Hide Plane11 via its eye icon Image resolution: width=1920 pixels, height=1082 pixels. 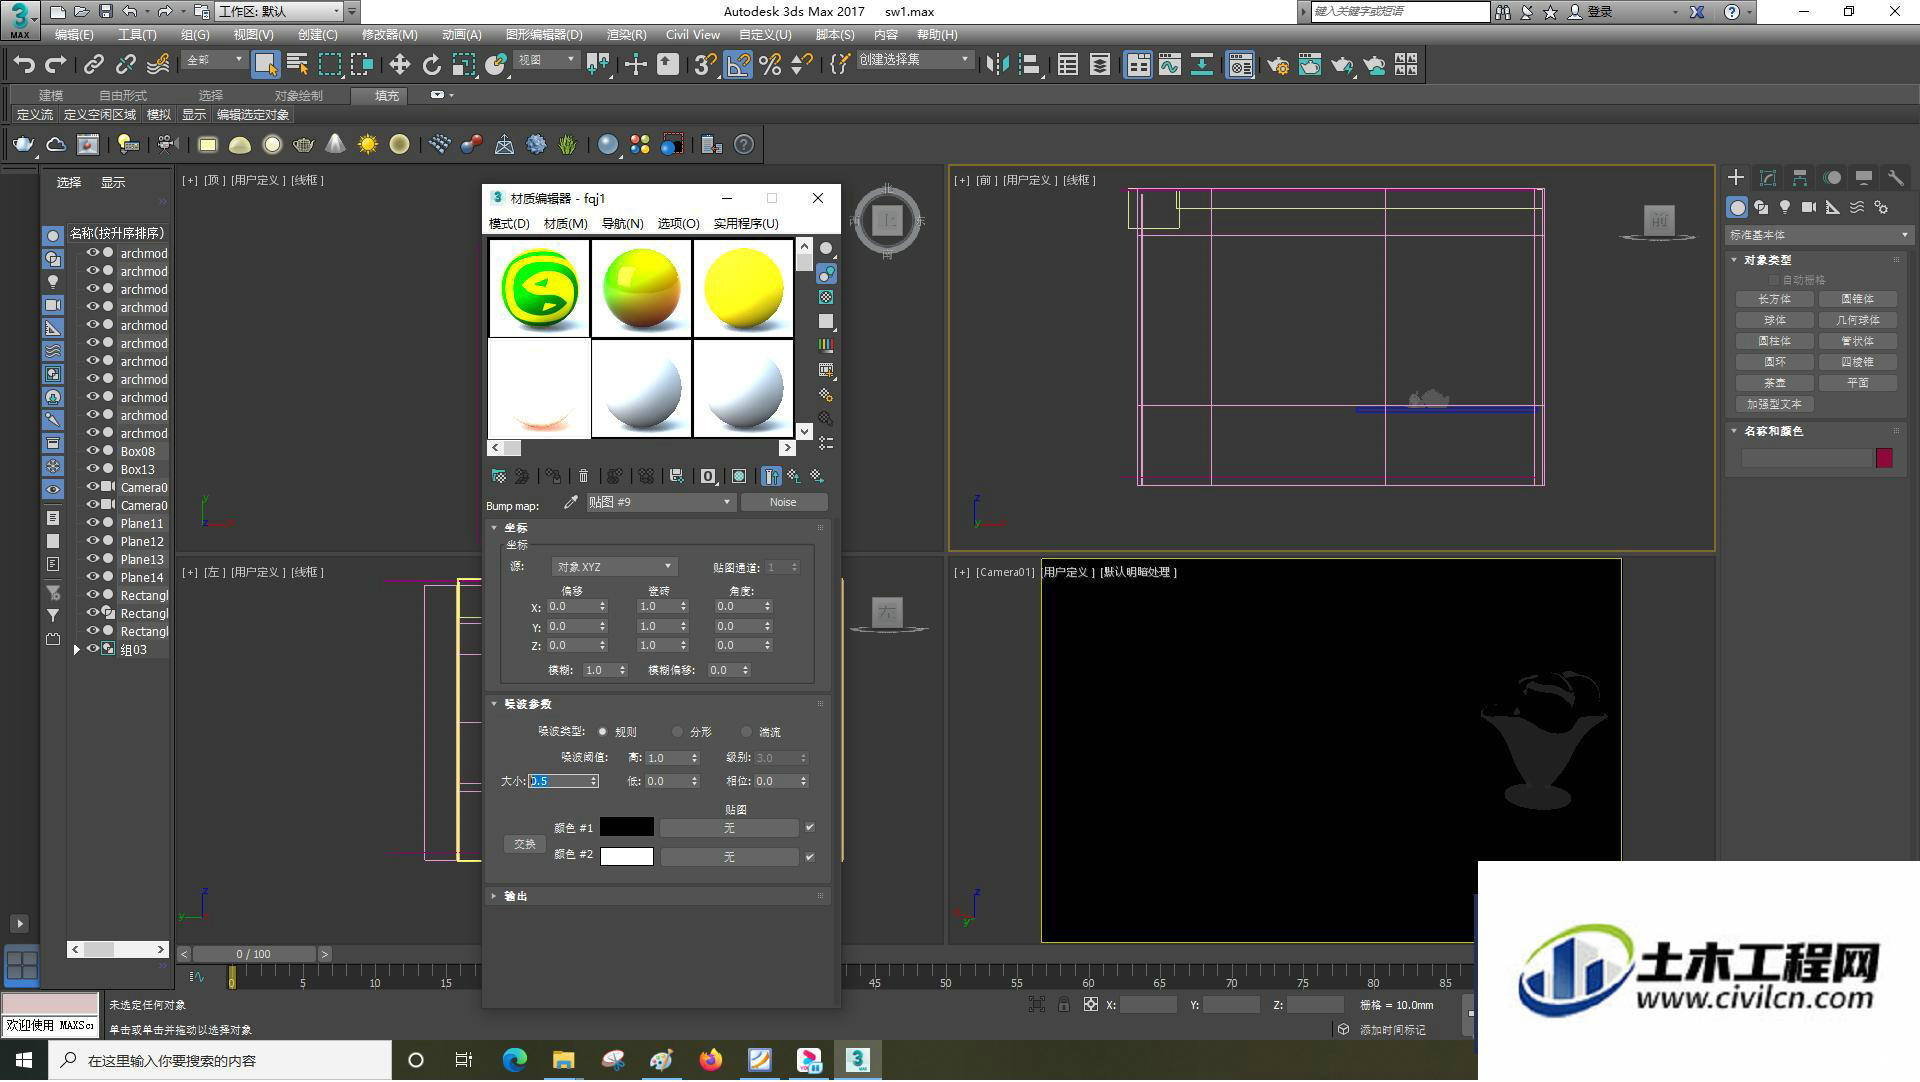click(93, 524)
